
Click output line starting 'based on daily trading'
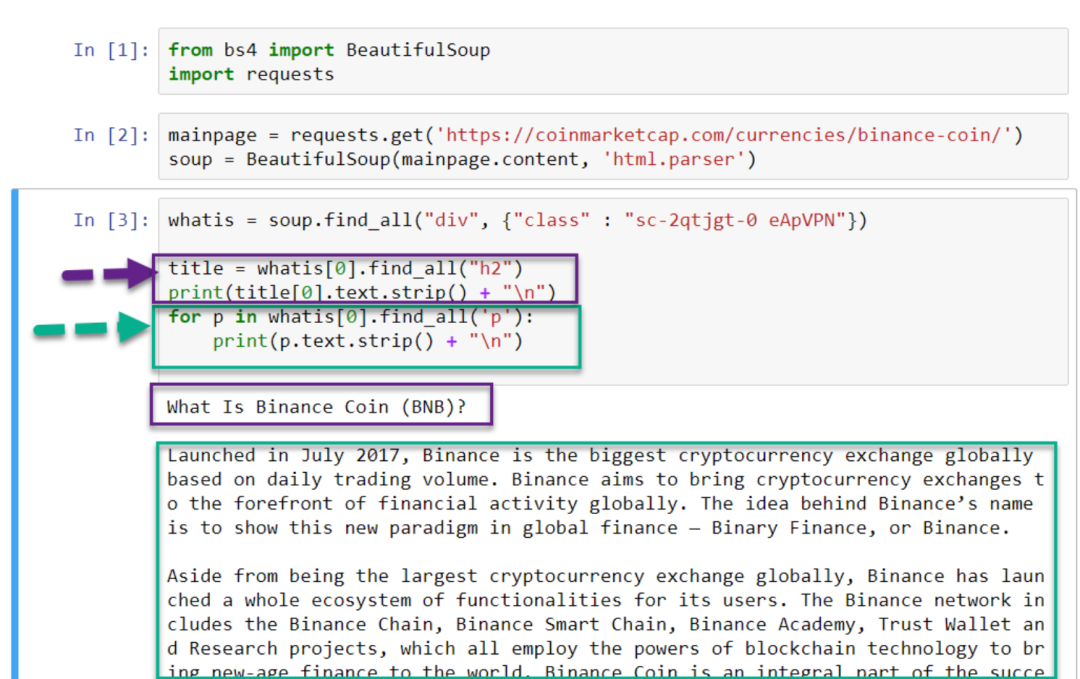click(605, 479)
